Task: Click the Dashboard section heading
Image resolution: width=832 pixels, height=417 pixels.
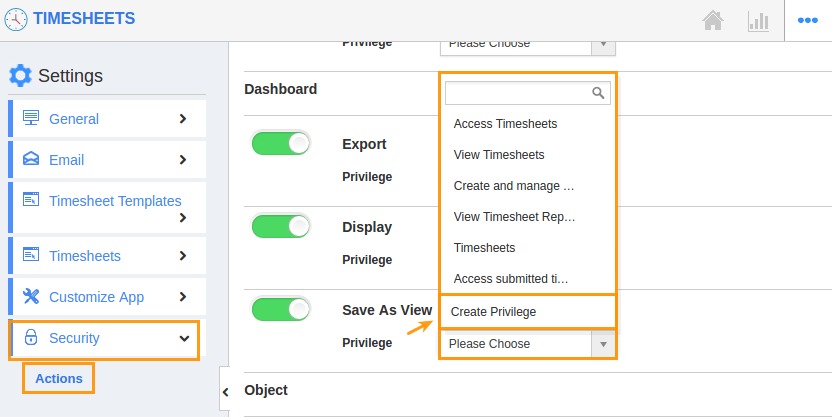Action: (x=280, y=89)
